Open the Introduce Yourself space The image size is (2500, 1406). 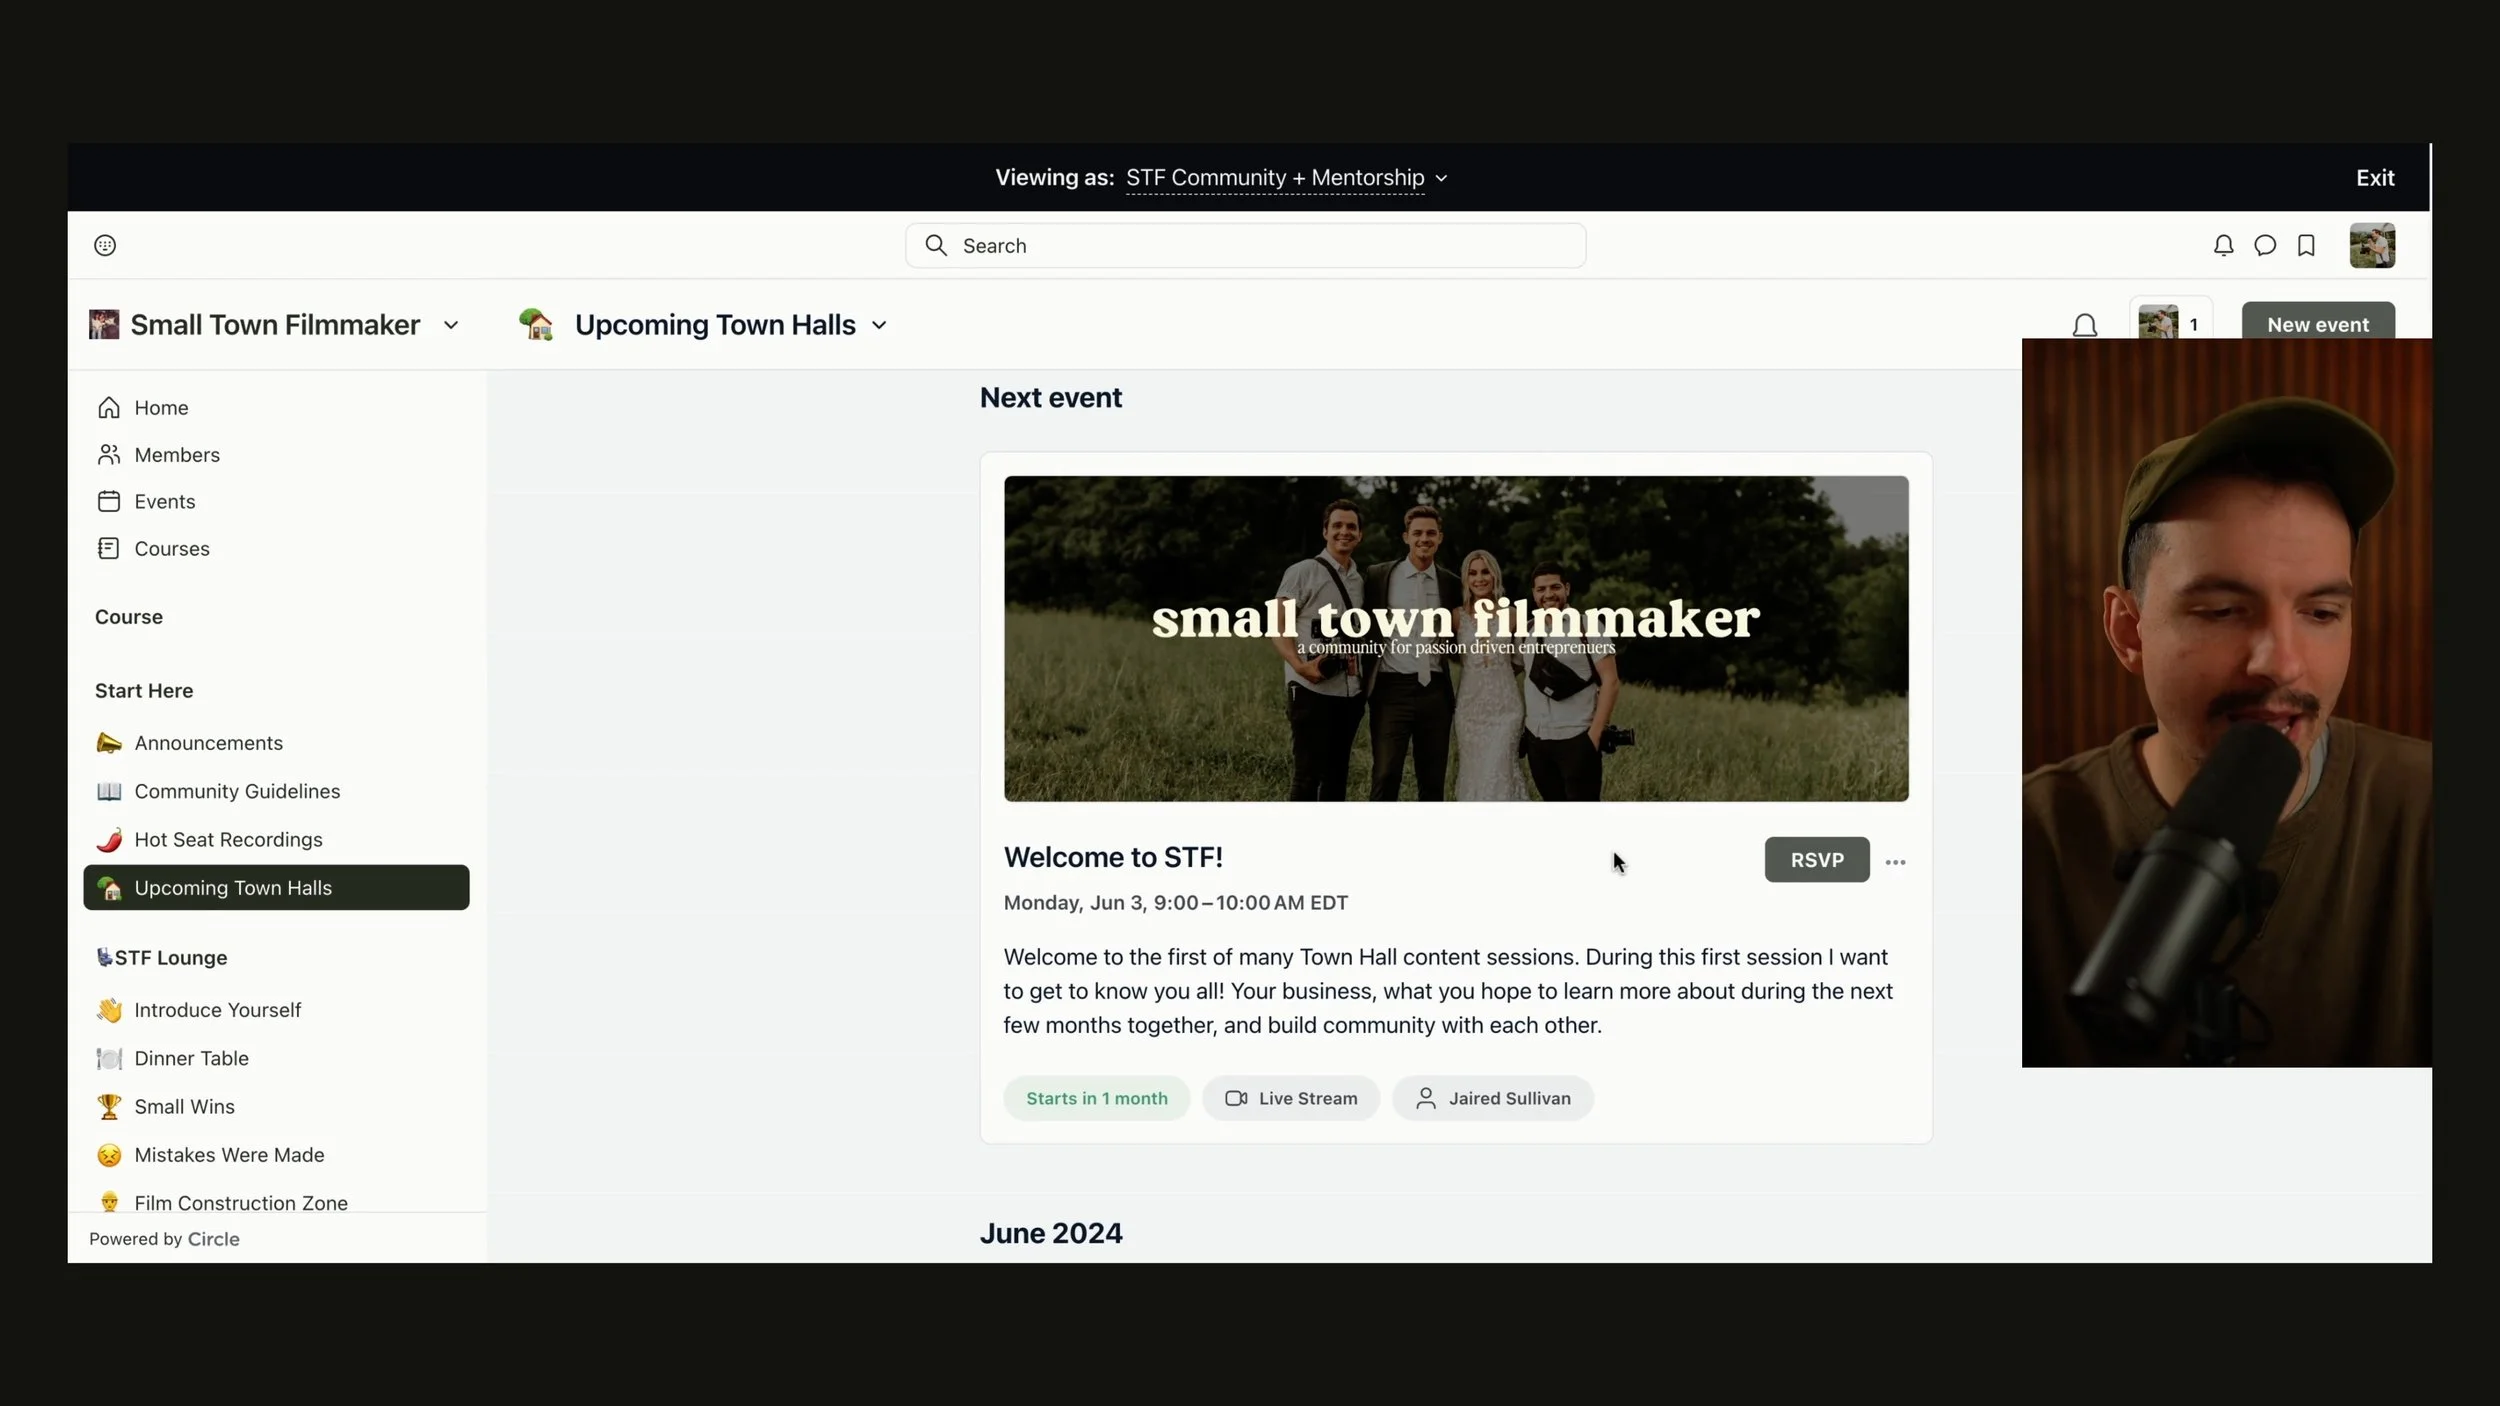pyautogui.click(x=217, y=1010)
